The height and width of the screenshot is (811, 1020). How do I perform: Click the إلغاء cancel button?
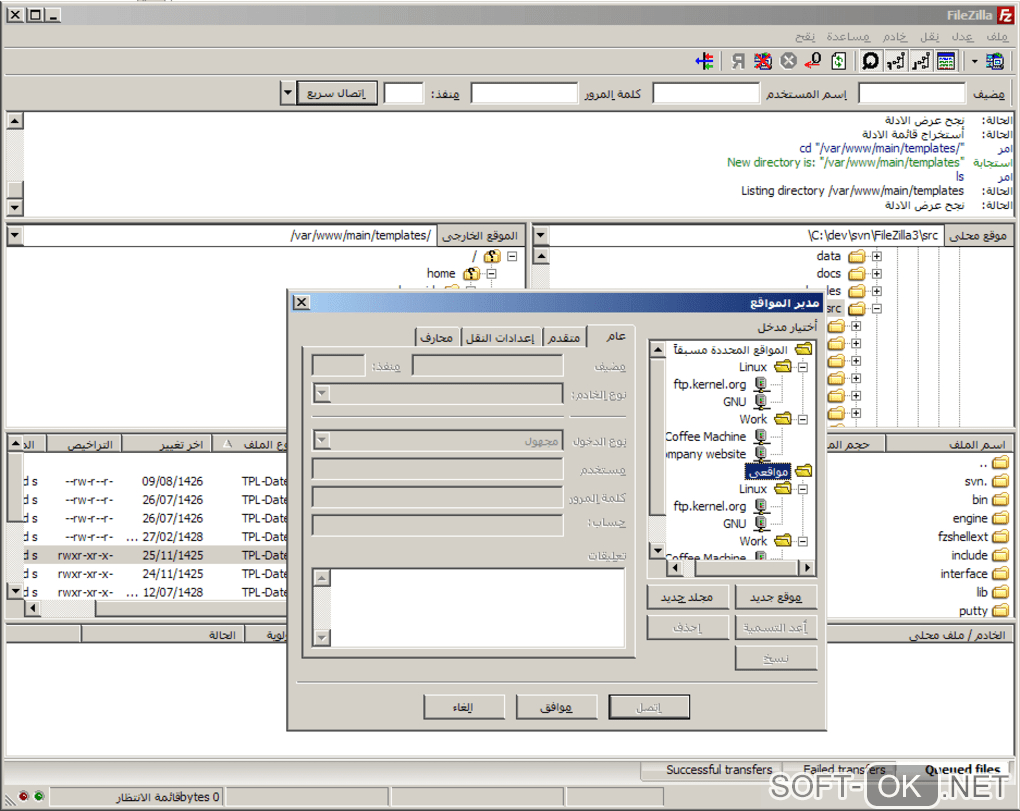click(x=464, y=707)
